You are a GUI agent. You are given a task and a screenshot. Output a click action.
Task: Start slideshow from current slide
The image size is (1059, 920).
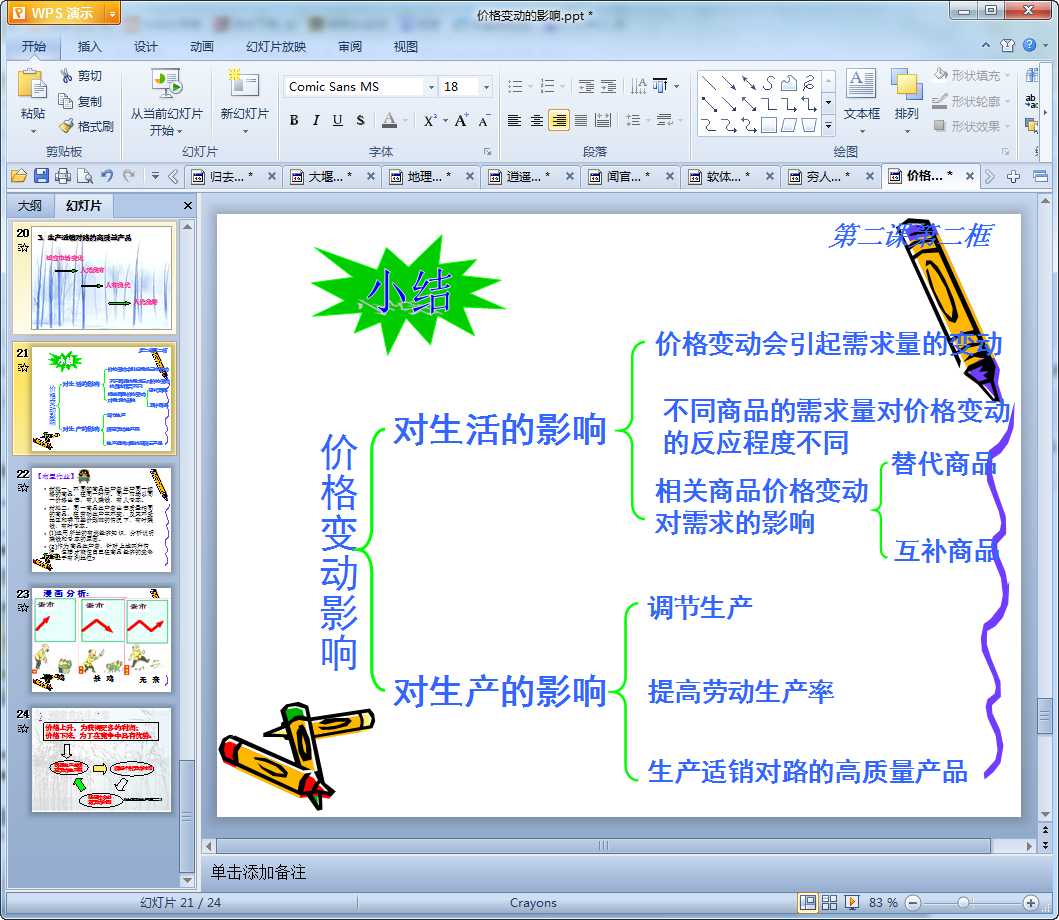[166, 101]
